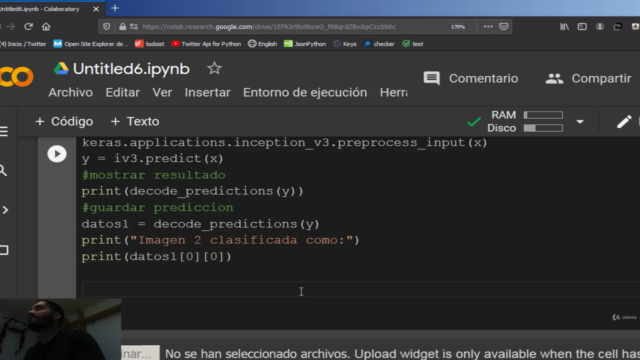Click the green connected checkmark
Viewport: 640px width, 360px height.
(x=474, y=122)
